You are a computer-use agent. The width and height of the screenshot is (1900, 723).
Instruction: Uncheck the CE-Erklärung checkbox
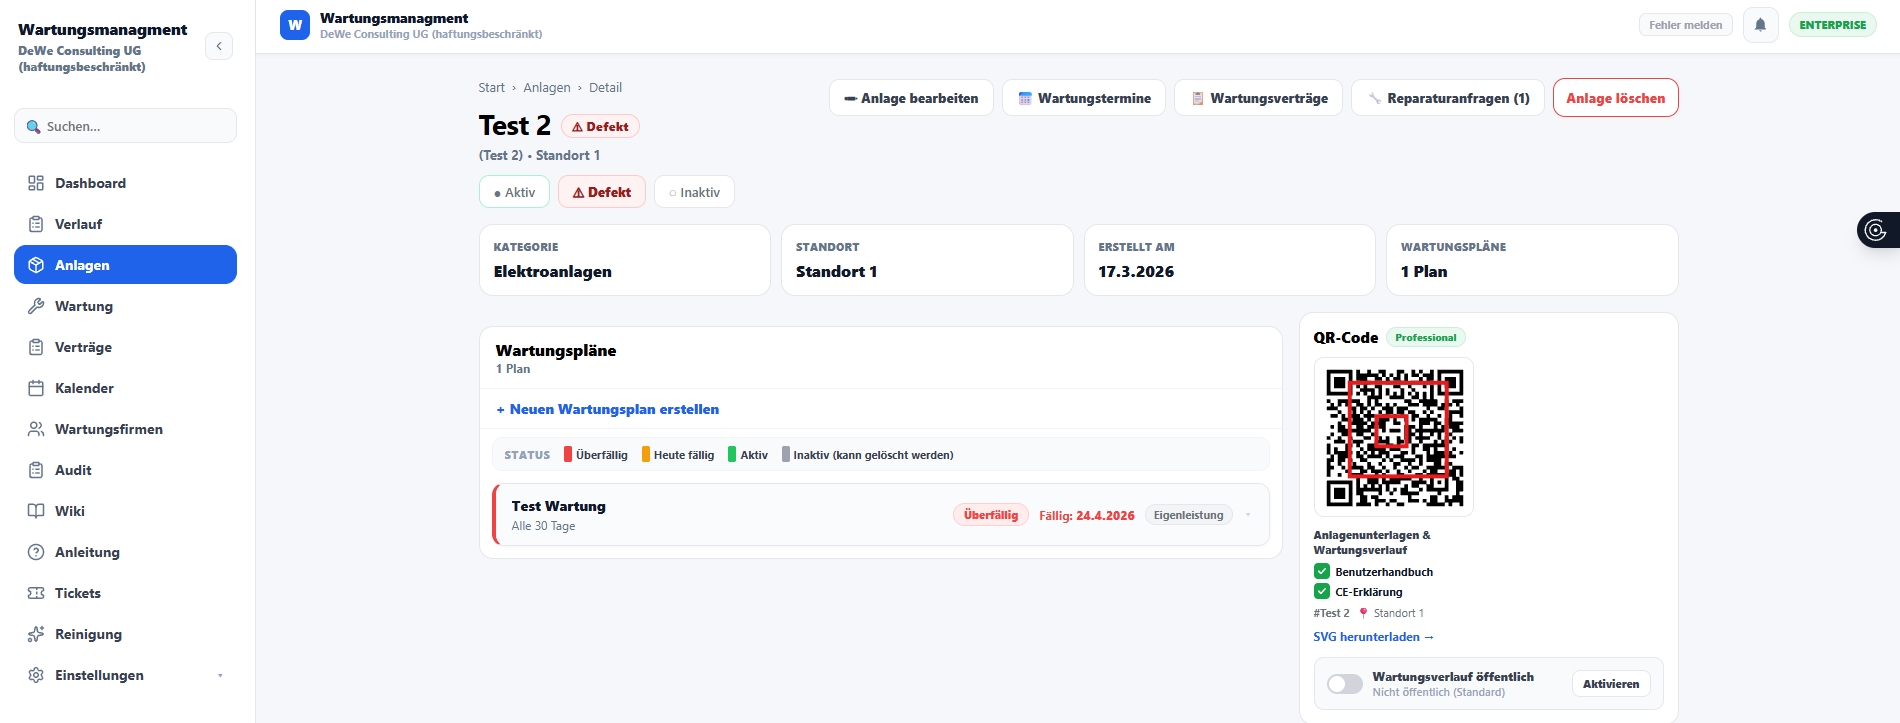pos(1322,592)
